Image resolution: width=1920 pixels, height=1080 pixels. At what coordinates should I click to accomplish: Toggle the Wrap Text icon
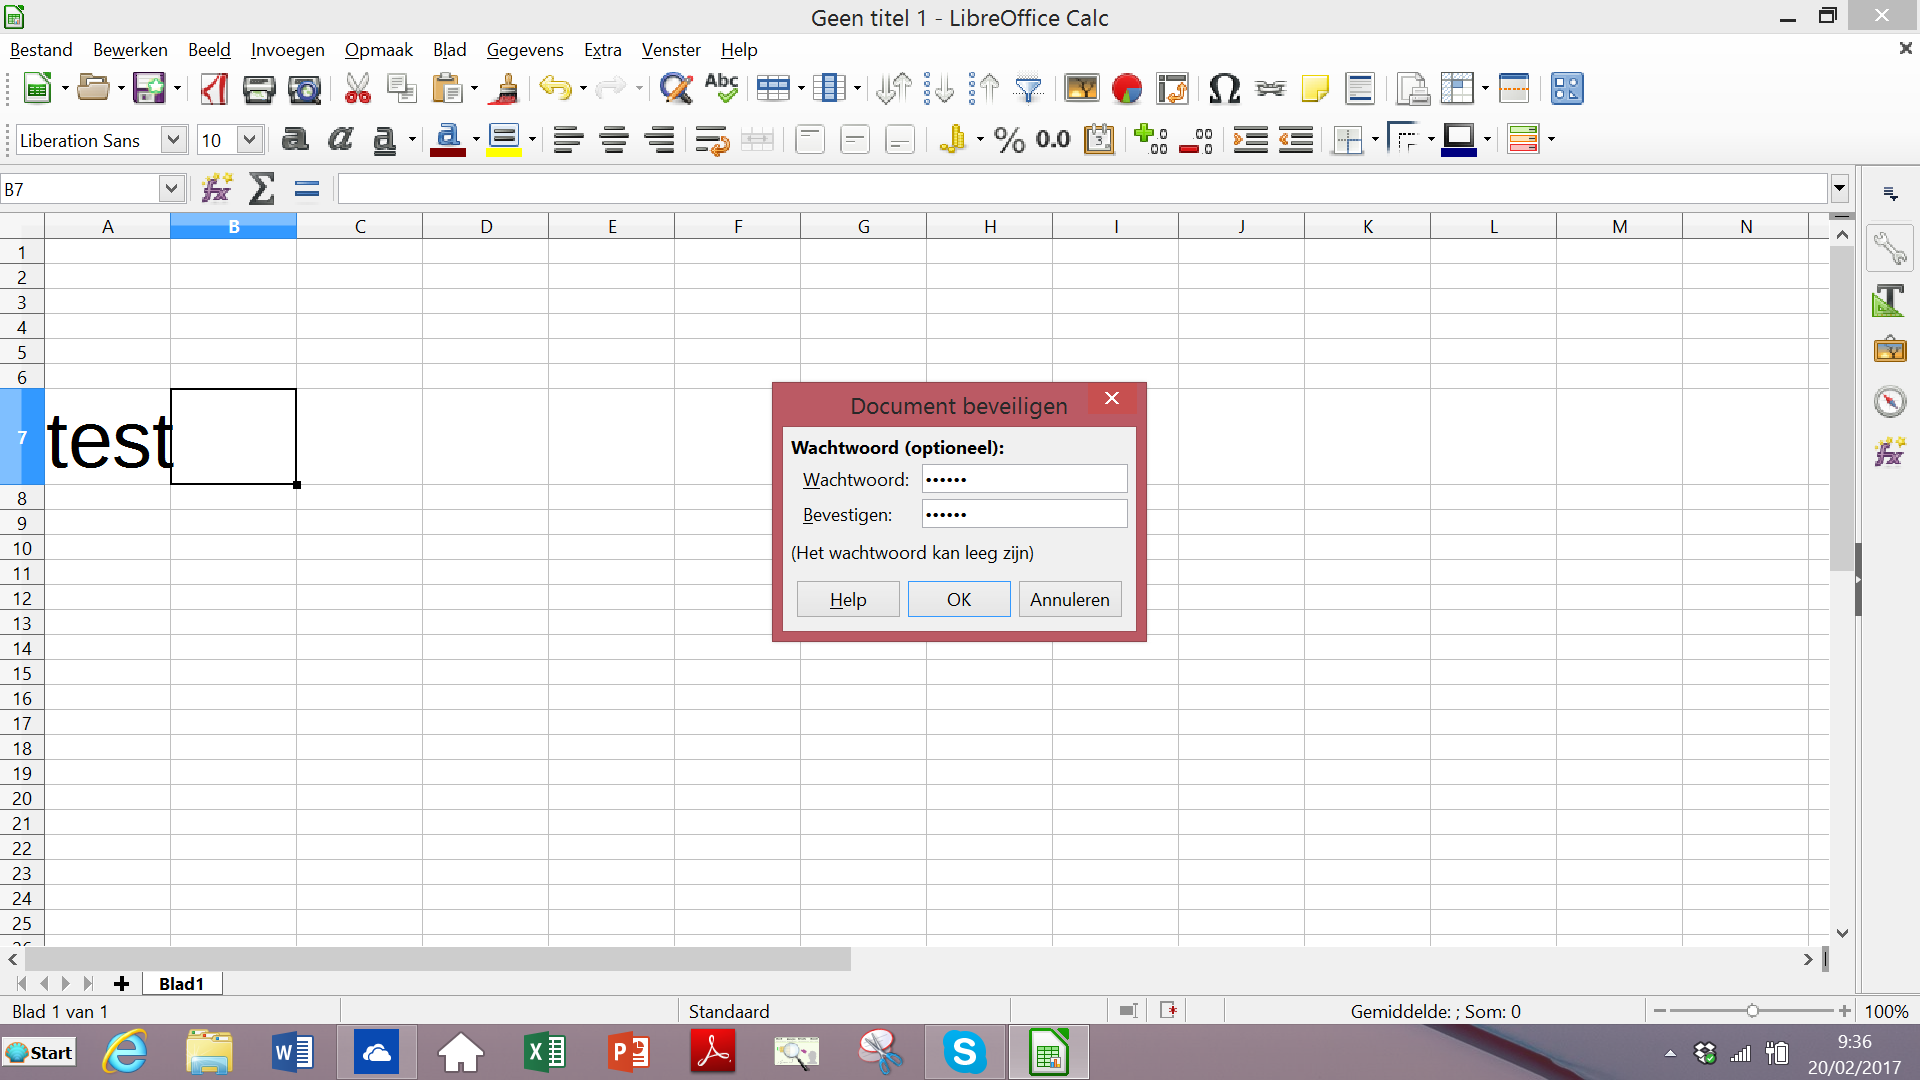[x=711, y=140]
